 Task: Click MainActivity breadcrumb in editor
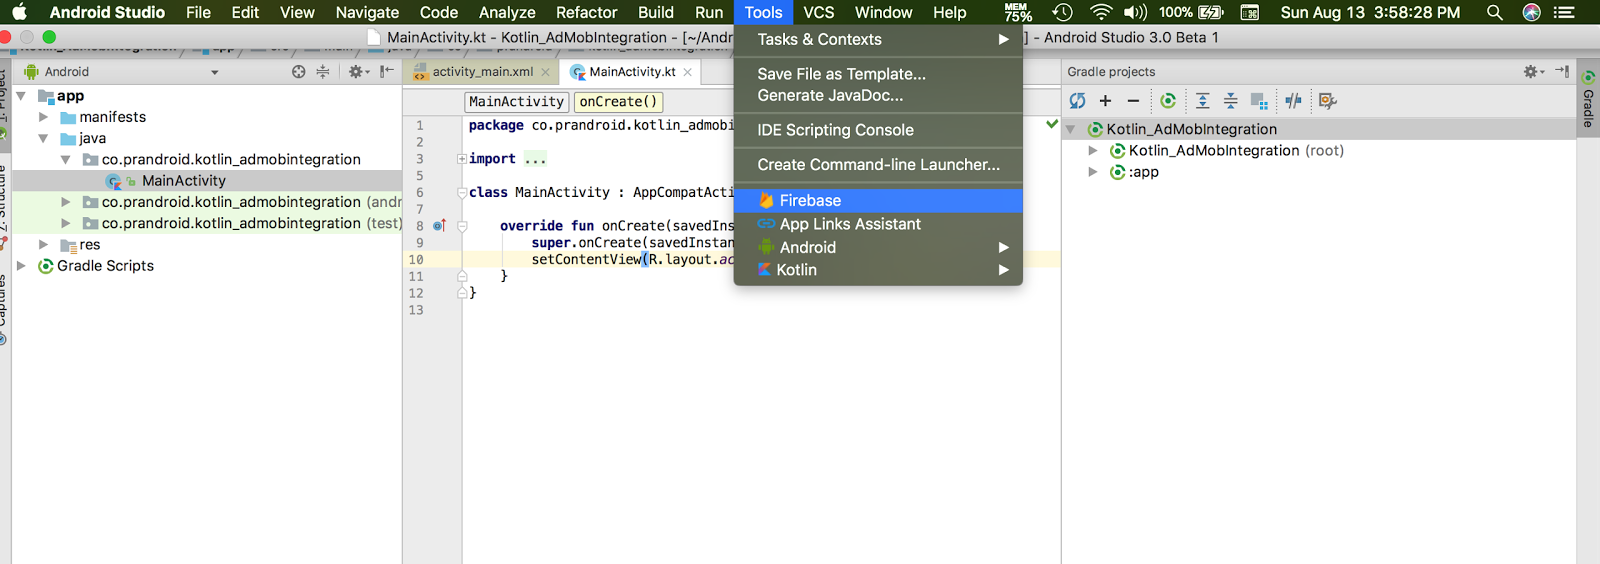[517, 102]
